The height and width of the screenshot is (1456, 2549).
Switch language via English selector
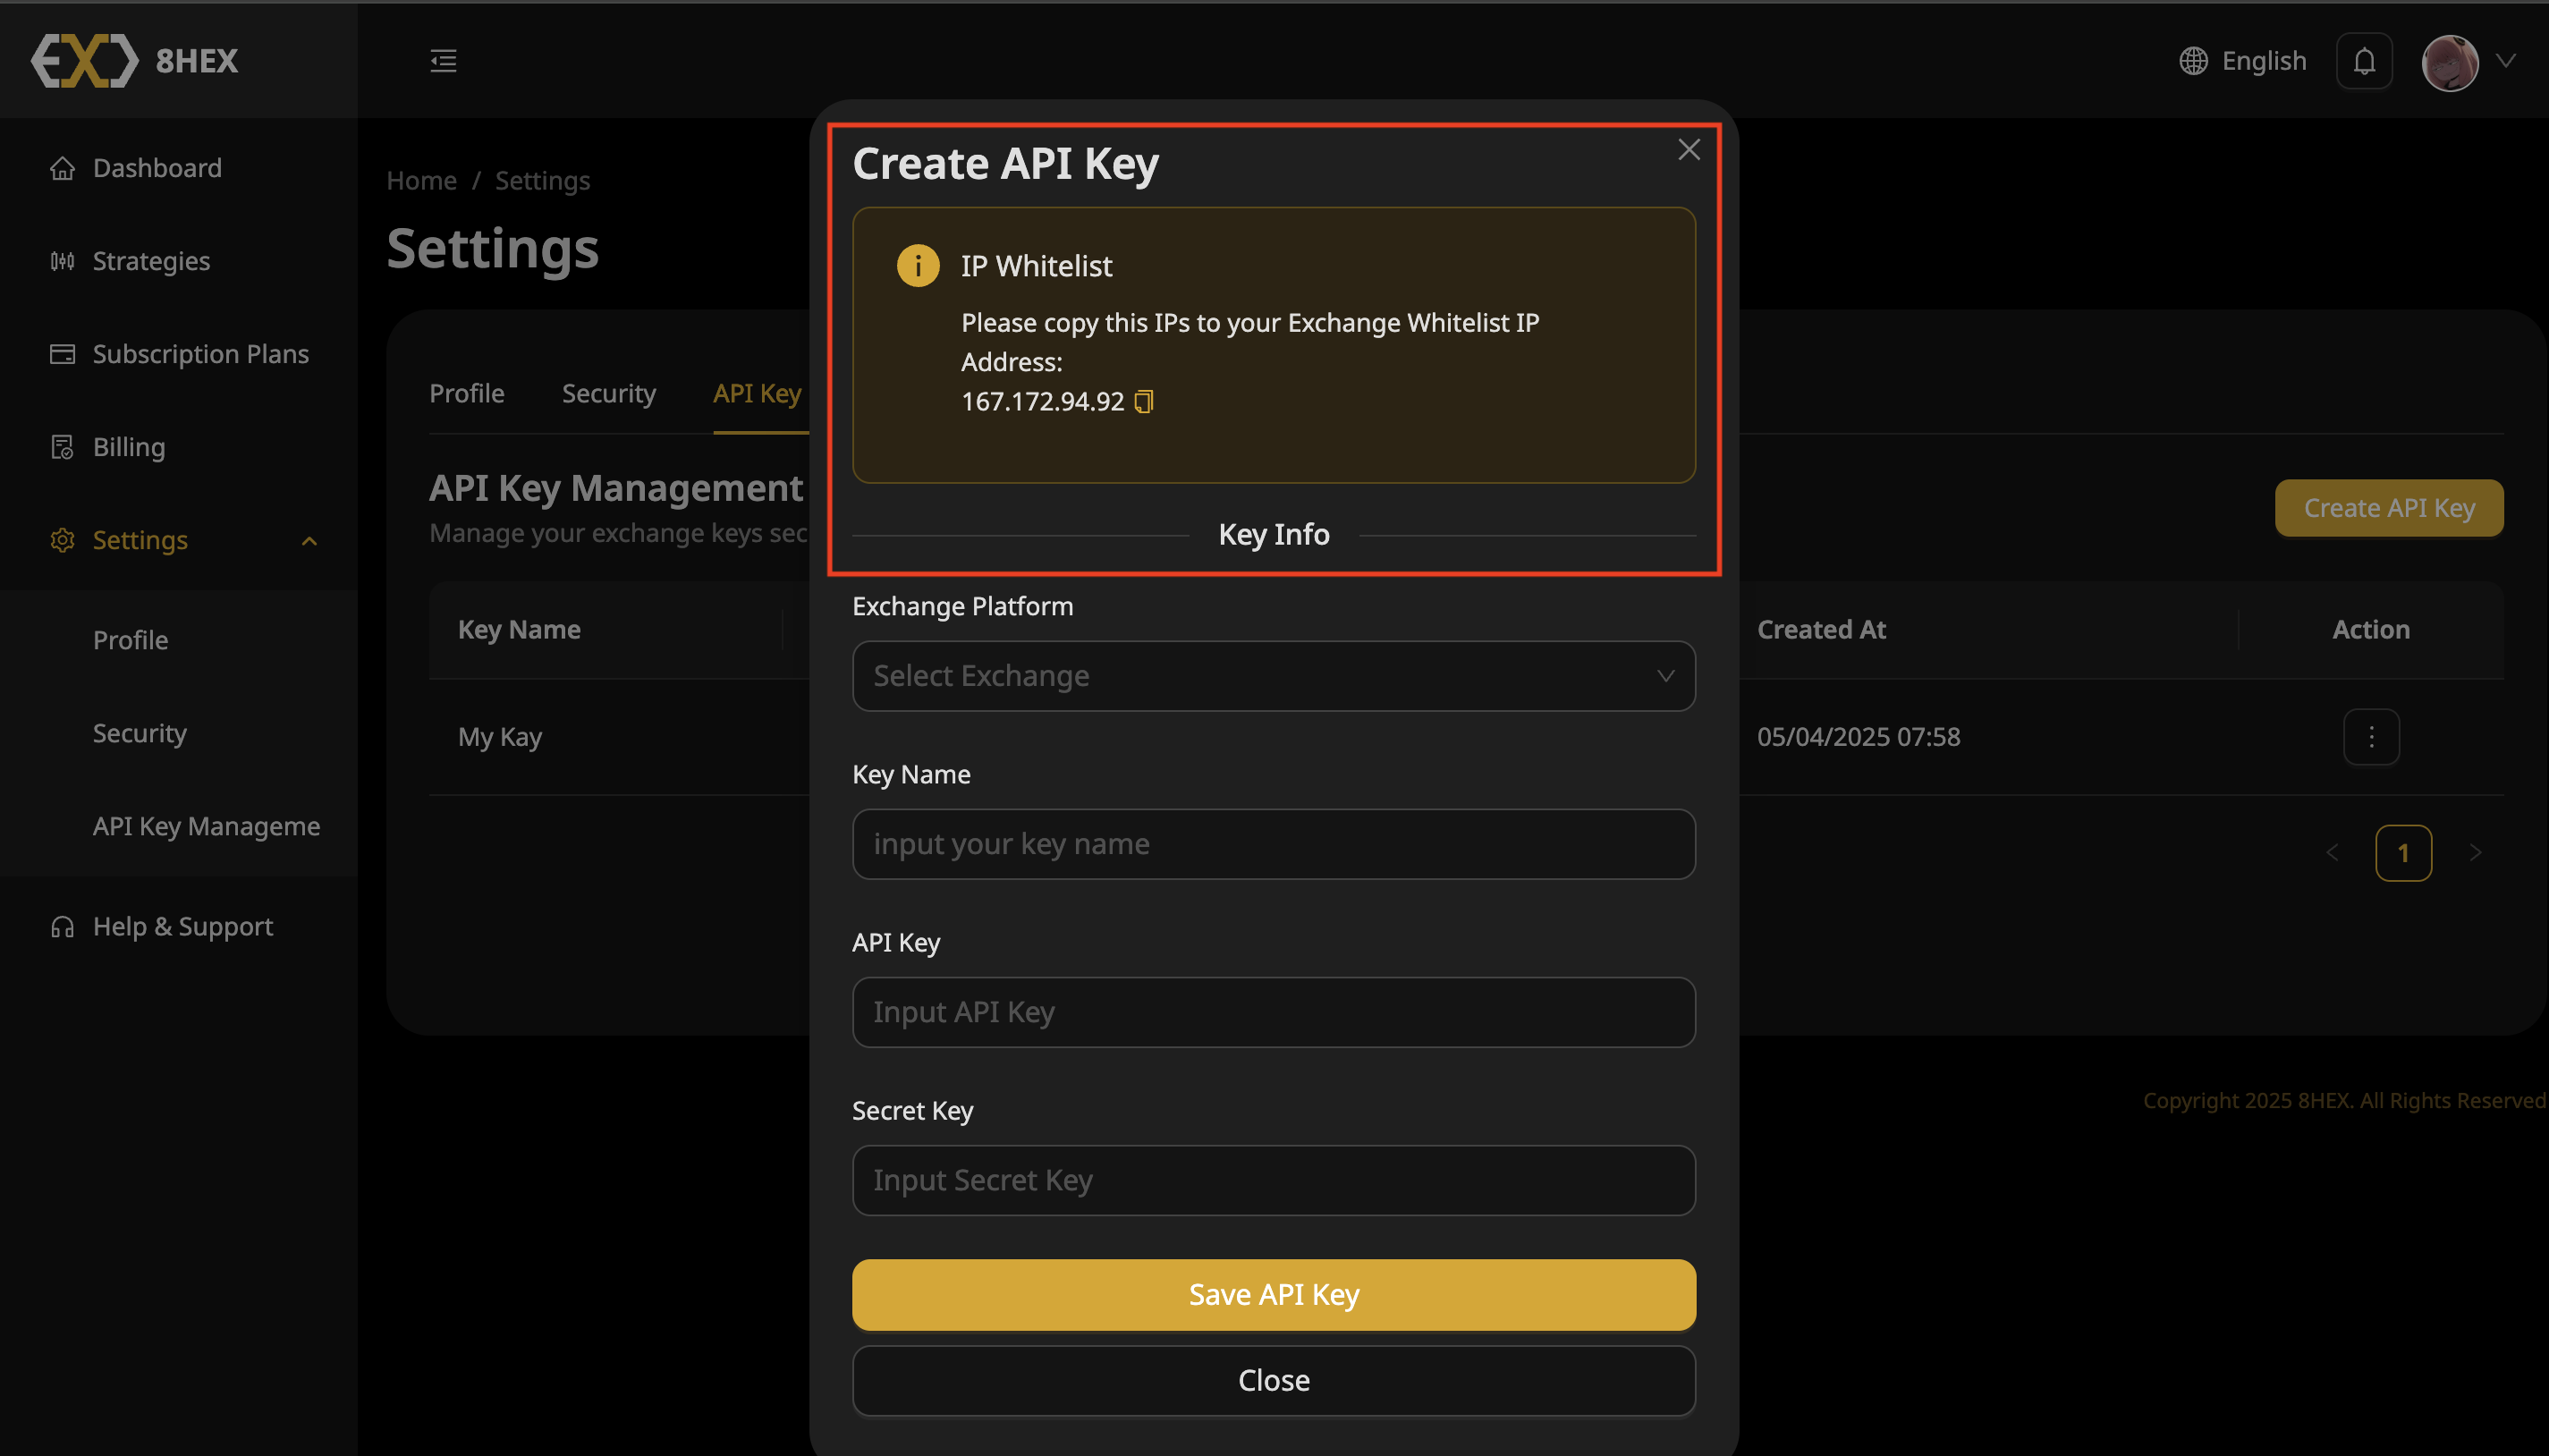click(2265, 60)
